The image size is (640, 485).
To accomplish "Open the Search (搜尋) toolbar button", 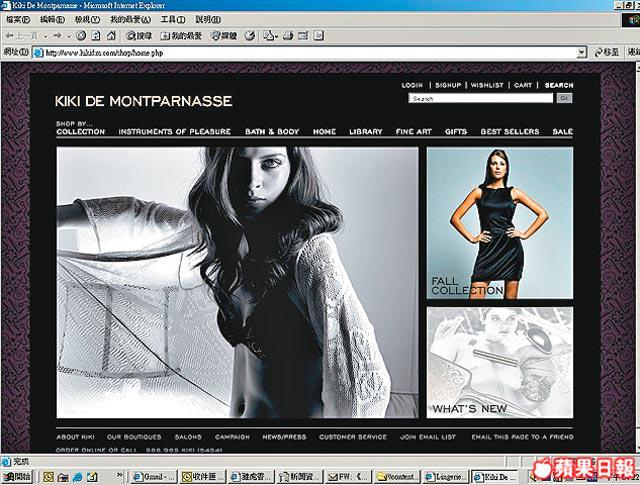I will point(139,36).
